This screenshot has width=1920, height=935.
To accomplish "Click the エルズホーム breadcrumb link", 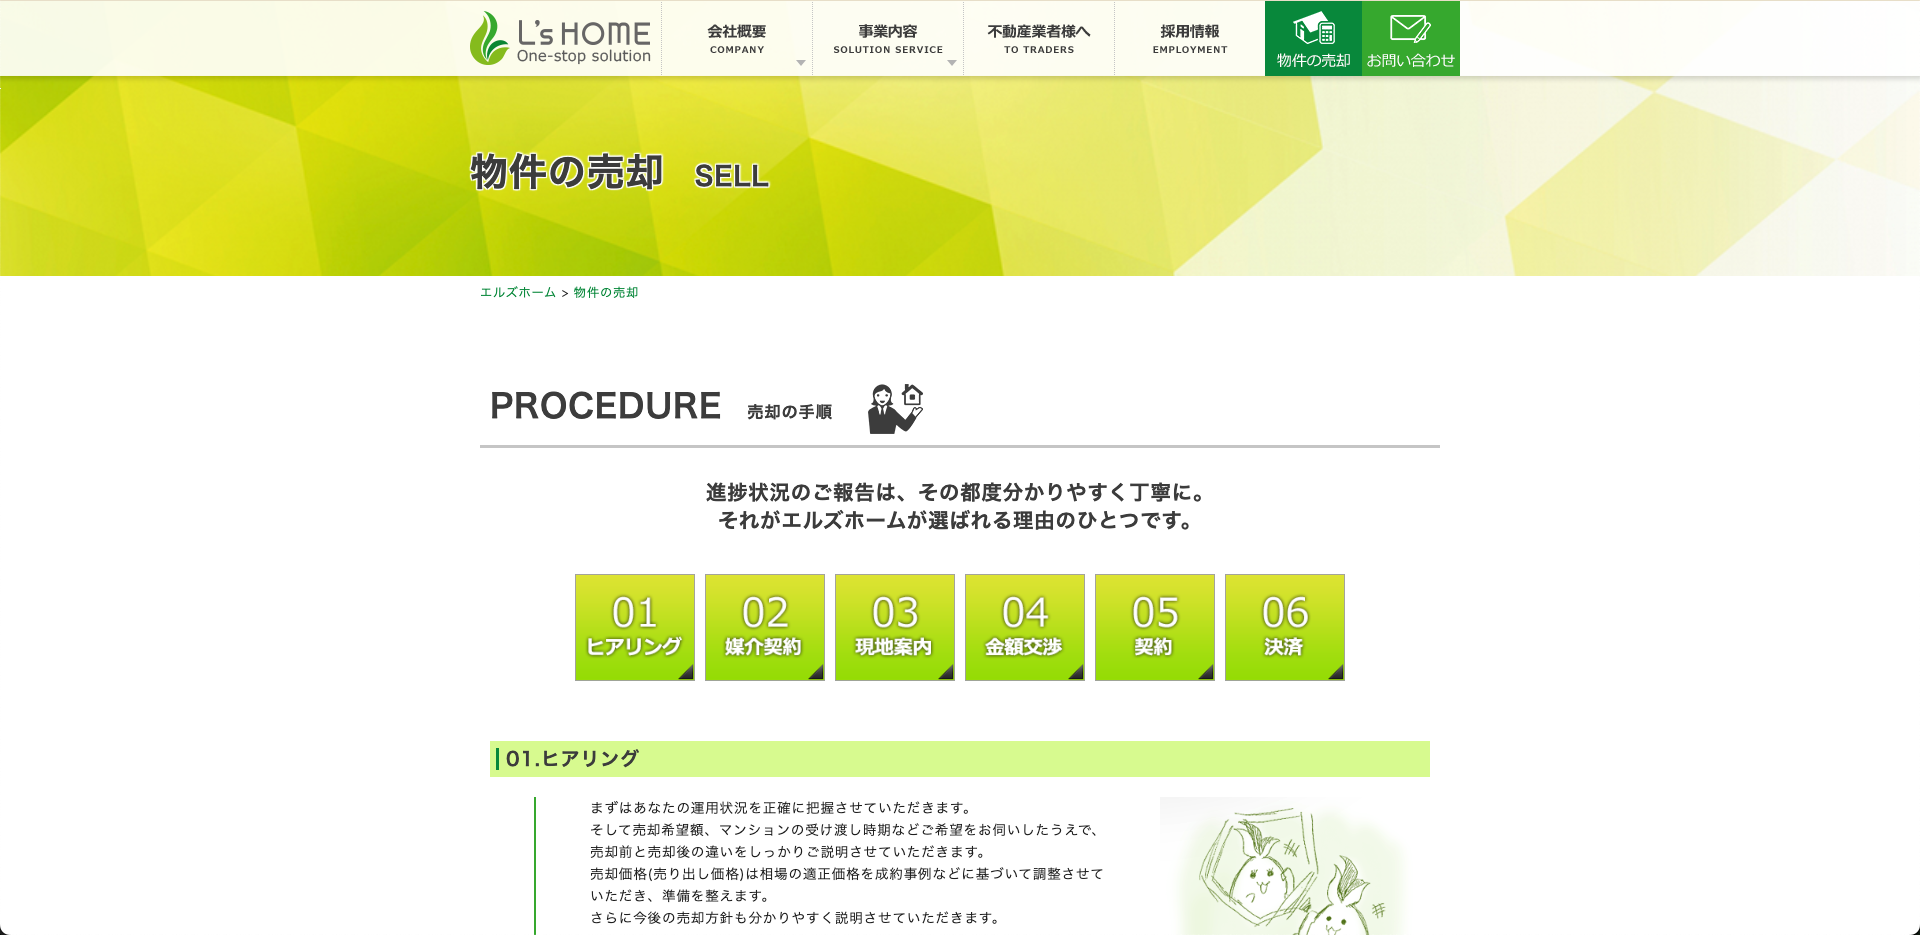I will click(x=517, y=293).
